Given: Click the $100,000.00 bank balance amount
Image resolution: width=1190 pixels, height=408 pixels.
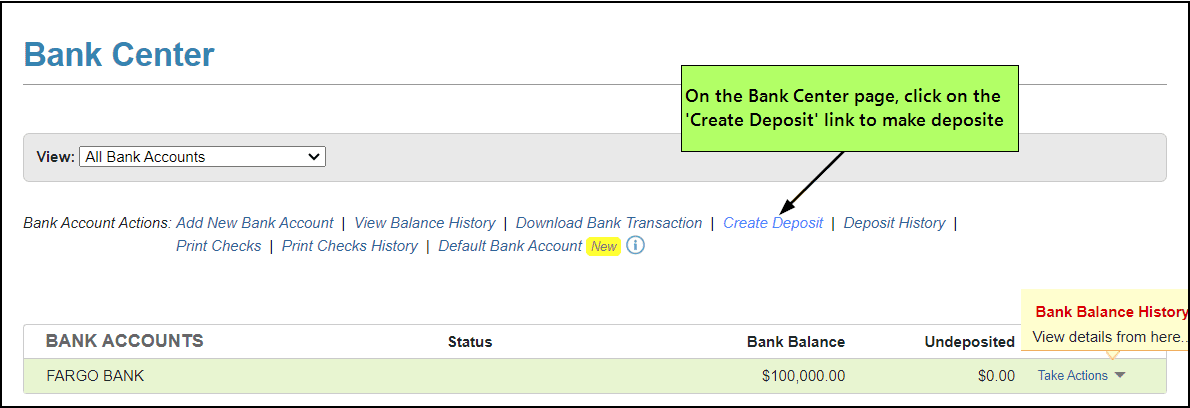Looking at the screenshot, I should point(803,376).
